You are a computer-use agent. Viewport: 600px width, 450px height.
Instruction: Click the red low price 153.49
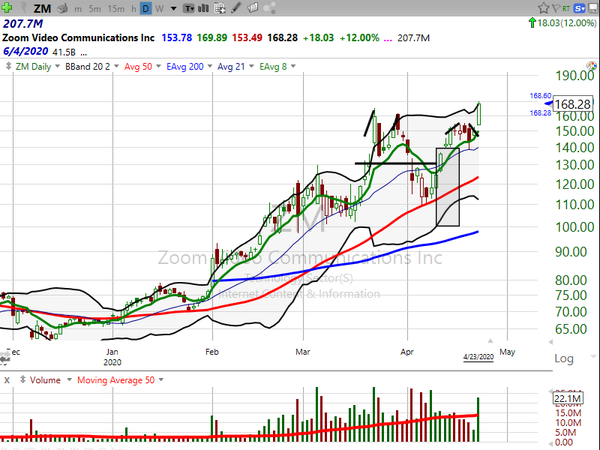[247, 38]
